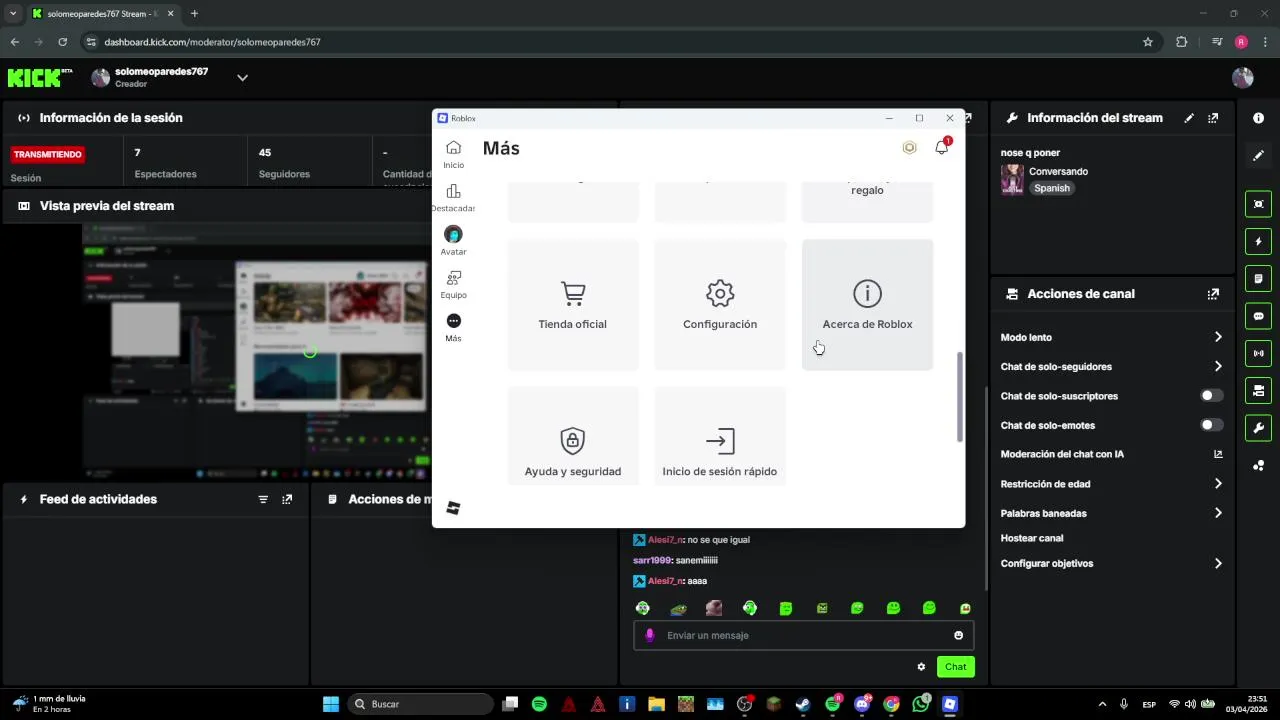1280x720 pixels.
Task: Click the Roblox window scrollbar
Action: point(960,397)
